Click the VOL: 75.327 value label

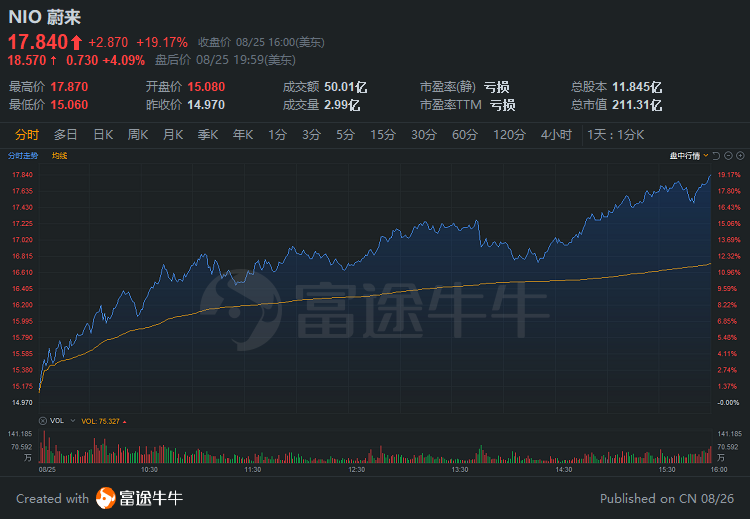coord(101,421)
